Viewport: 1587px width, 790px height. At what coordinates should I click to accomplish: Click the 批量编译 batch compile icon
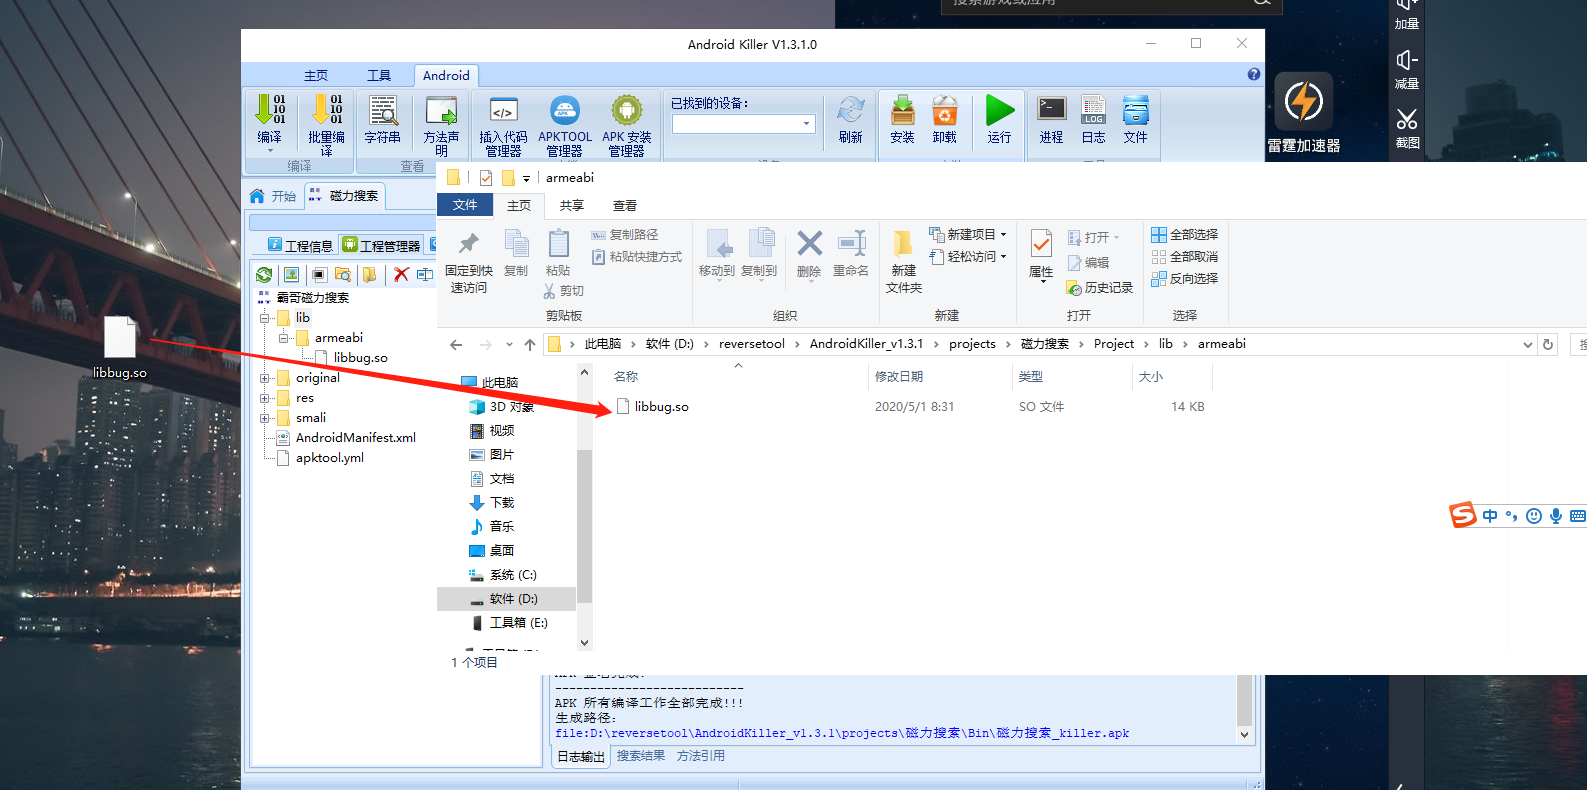[326, 112]
